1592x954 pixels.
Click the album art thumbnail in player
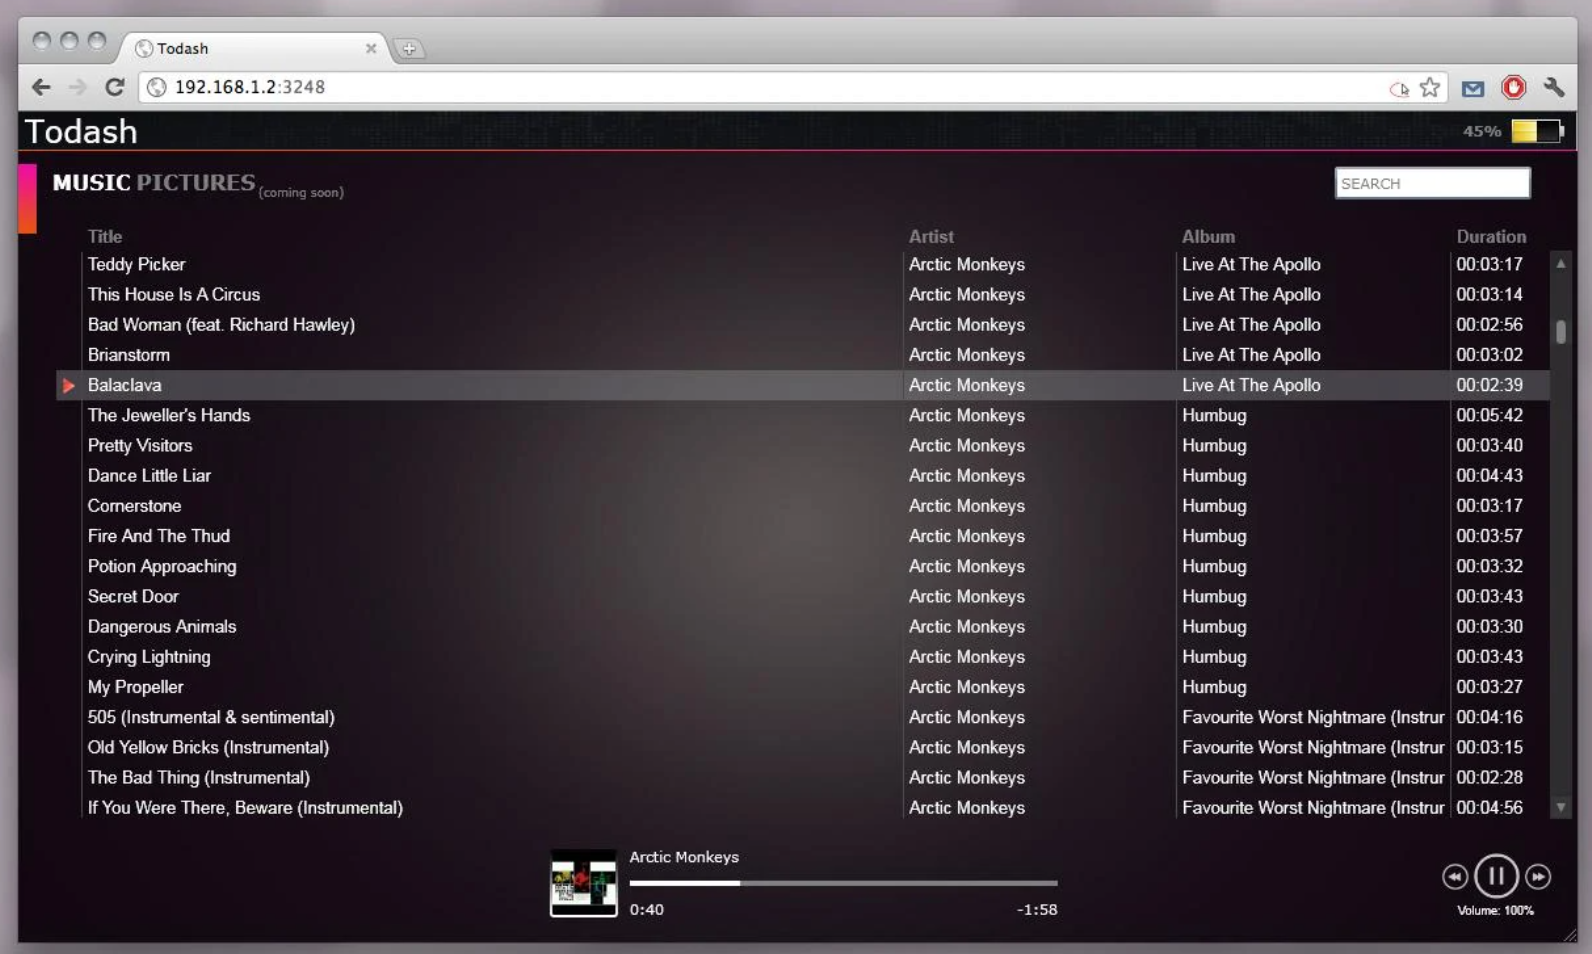click(x=583, y=883)
